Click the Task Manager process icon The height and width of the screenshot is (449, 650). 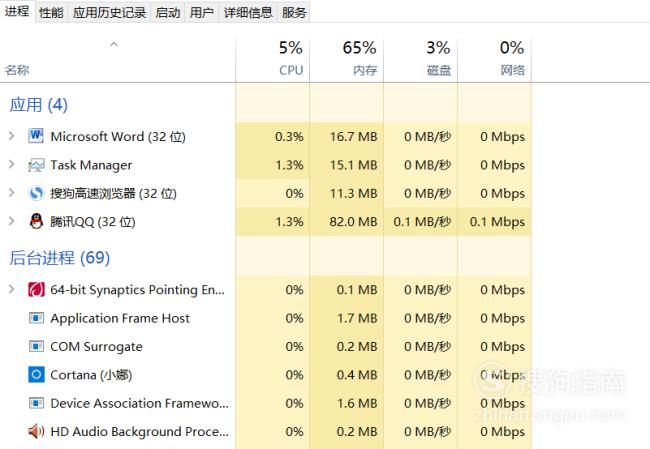point(36,165)
